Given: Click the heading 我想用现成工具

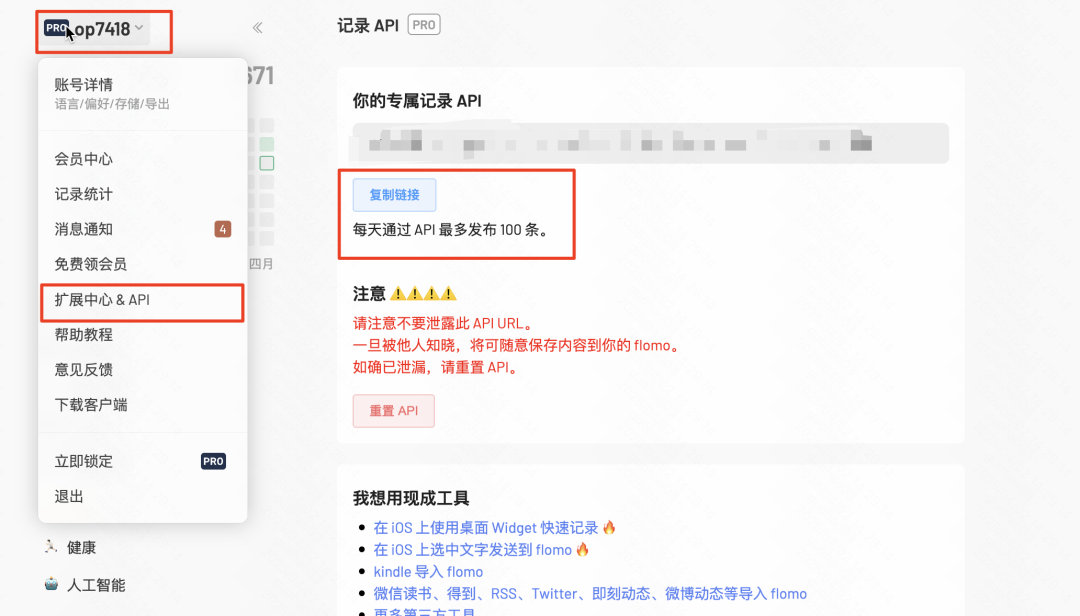Looking at the screenshot, I should click(x=411, y=498).
